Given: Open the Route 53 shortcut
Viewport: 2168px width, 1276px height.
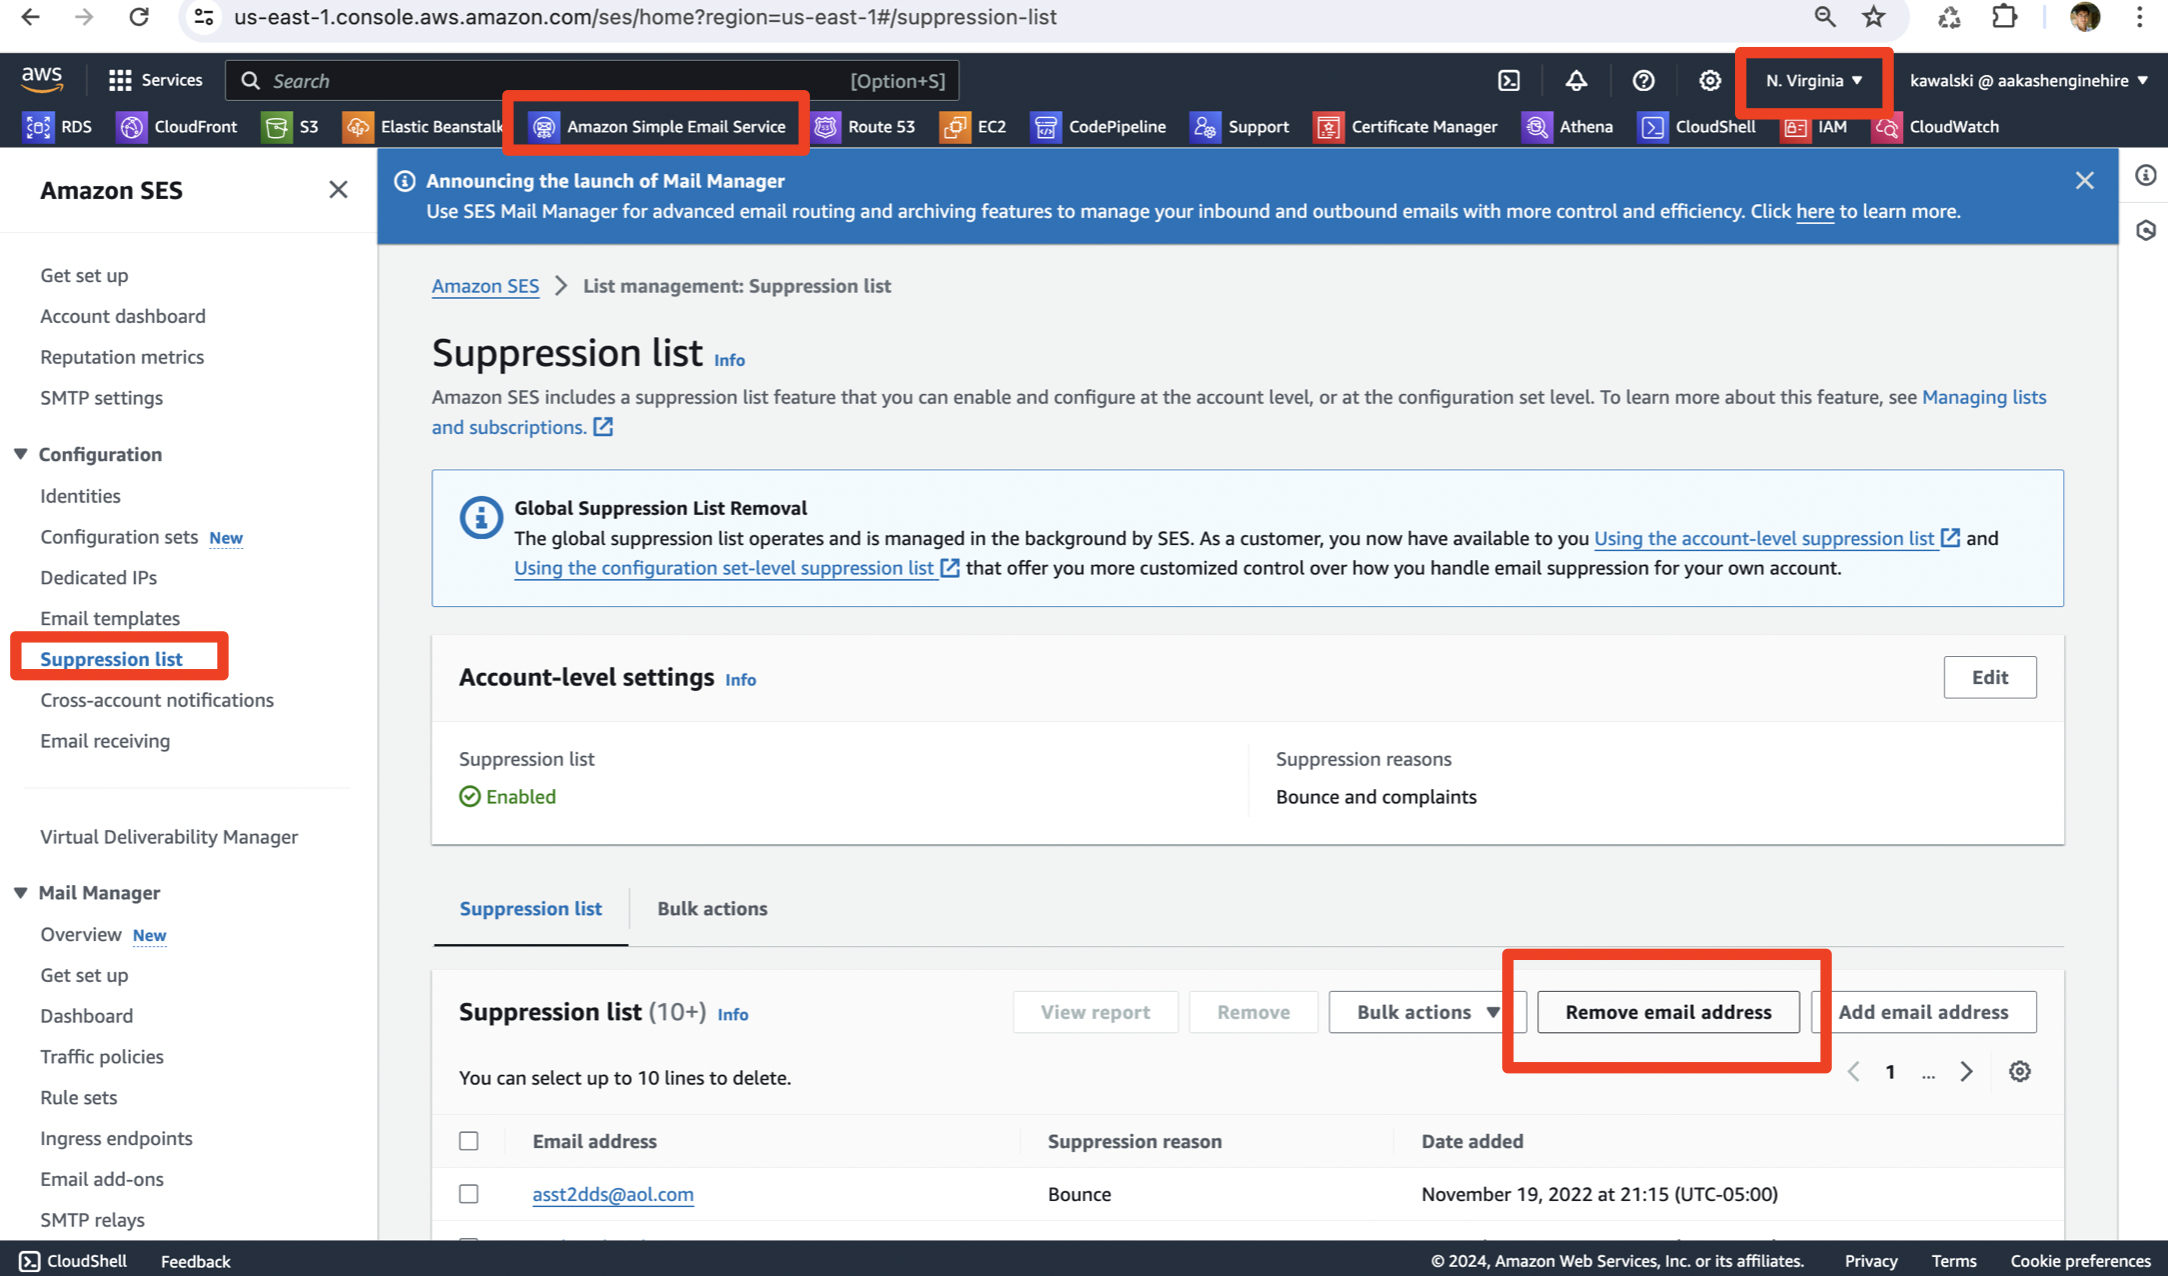Looking at the screenshot, I should click(865, 127).
